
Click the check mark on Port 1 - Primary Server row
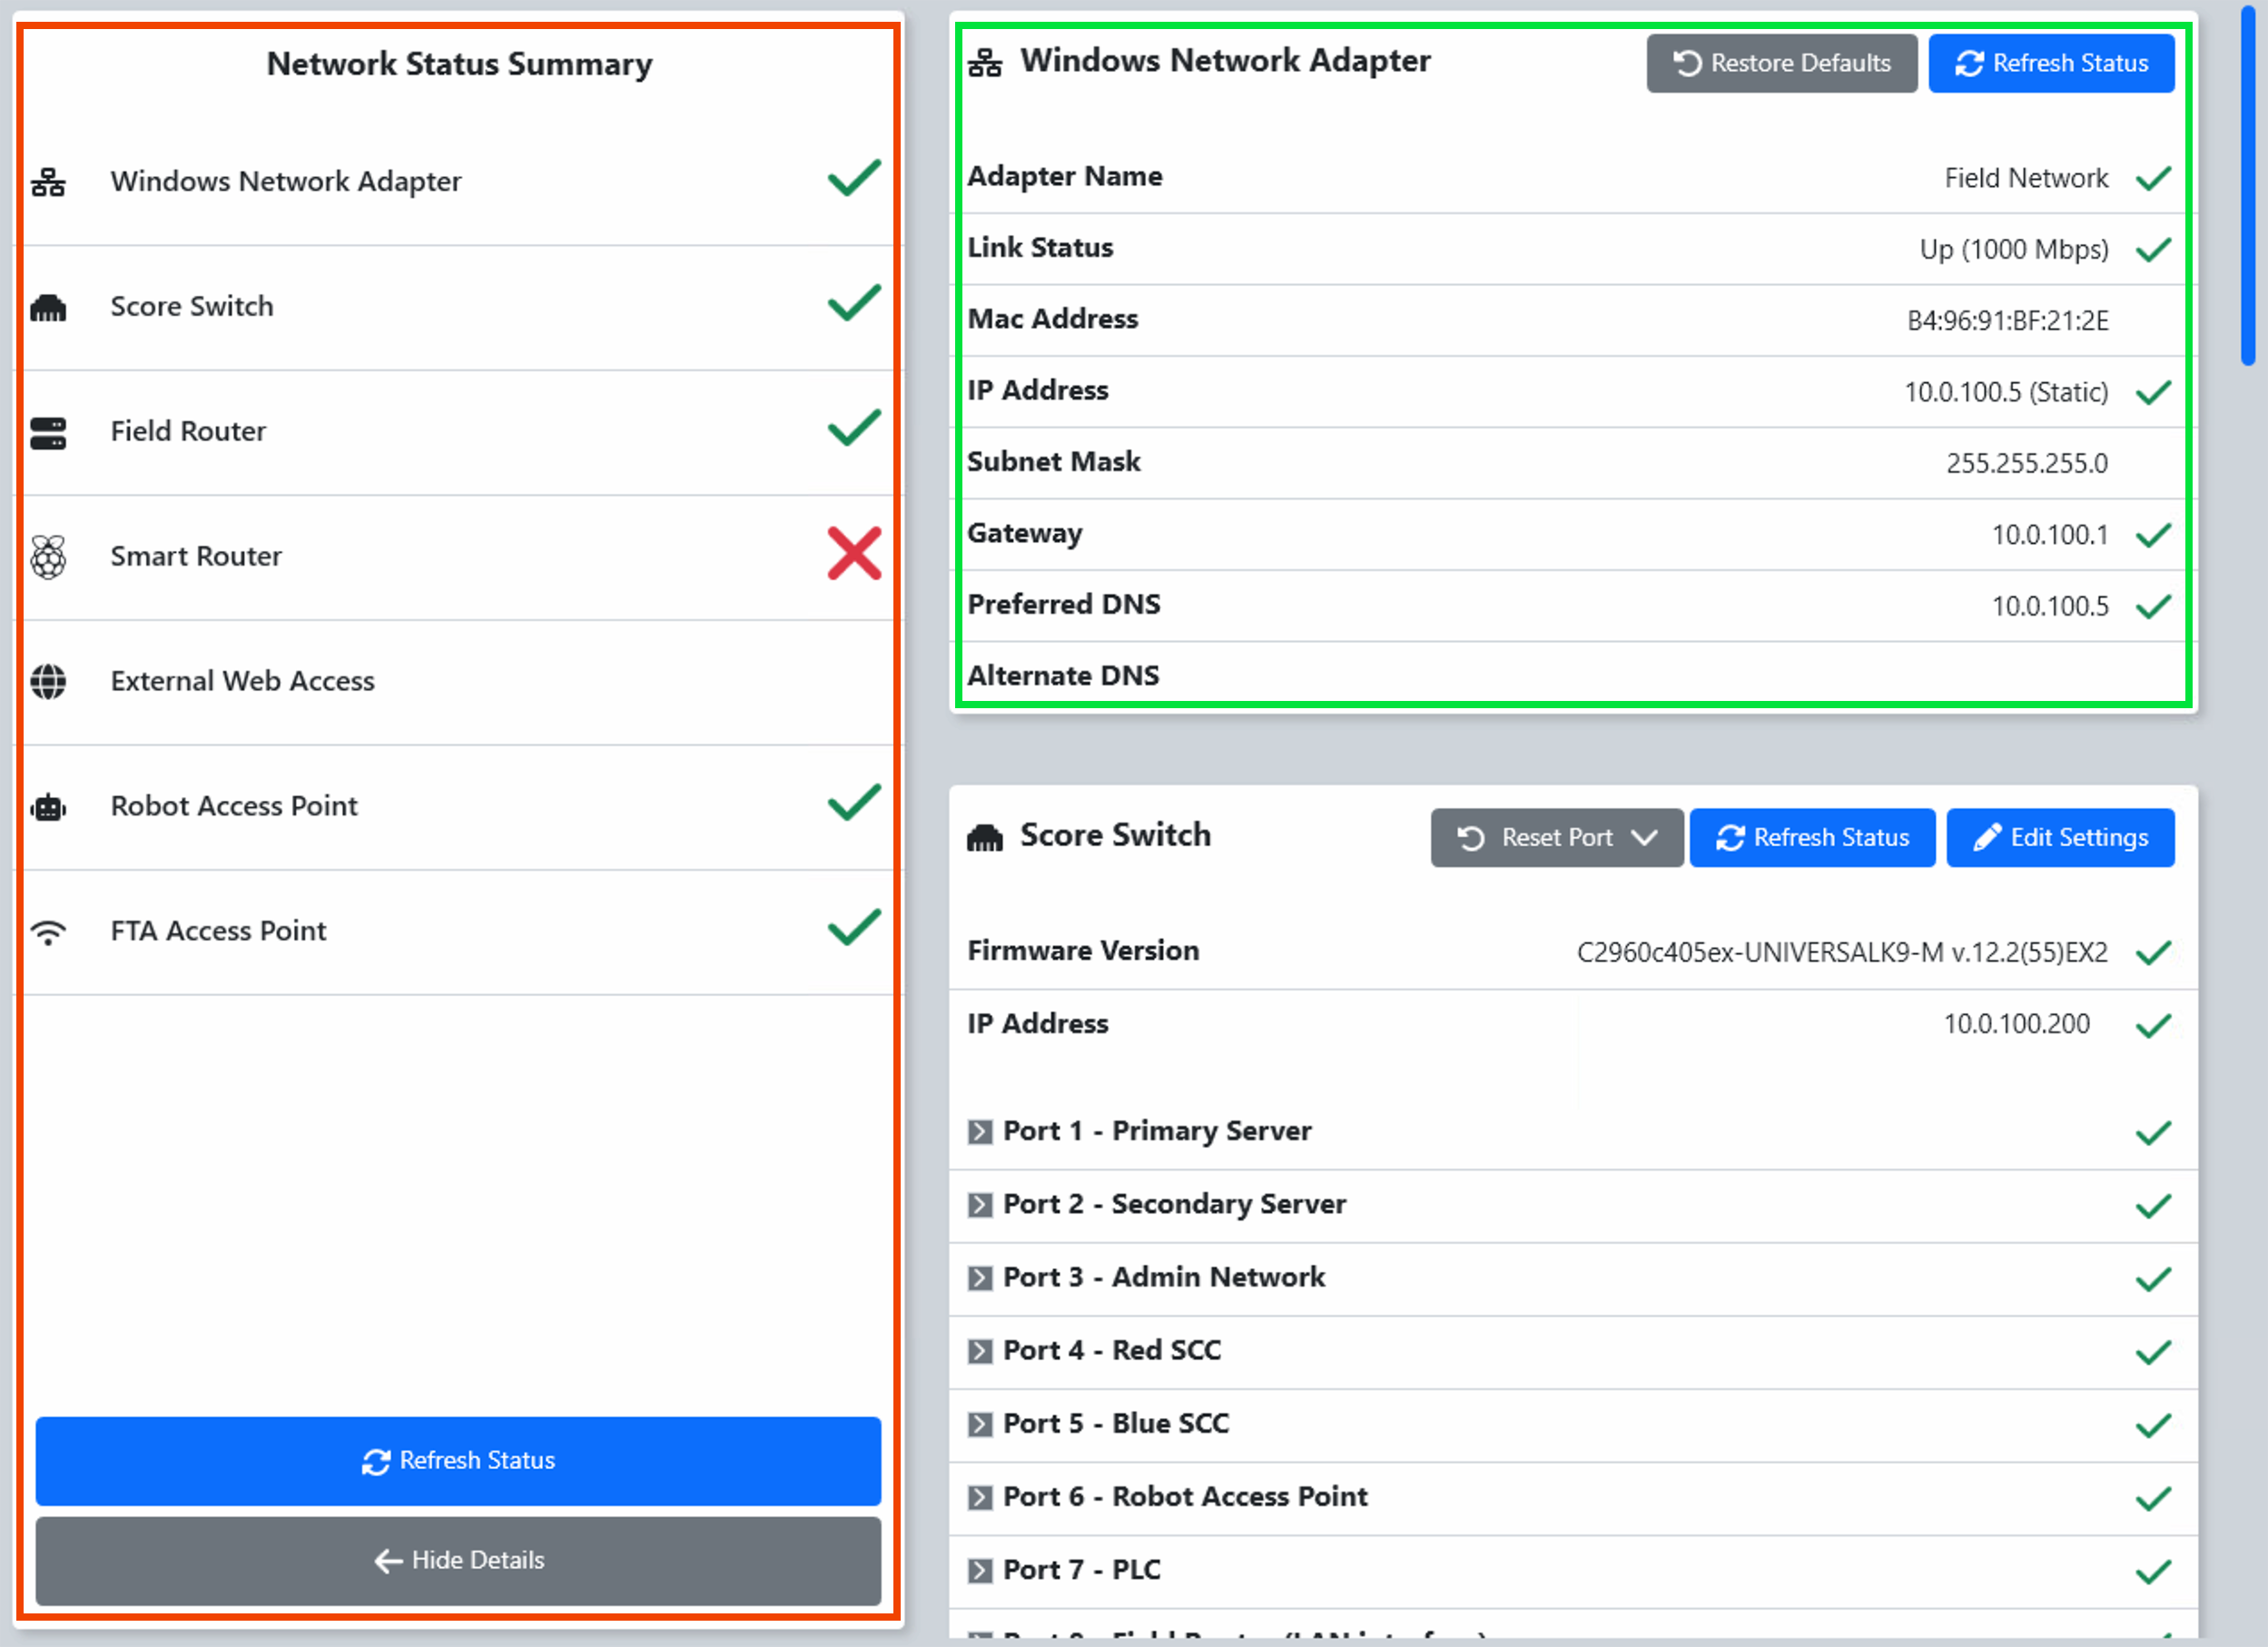(x=2153, y=1133)
